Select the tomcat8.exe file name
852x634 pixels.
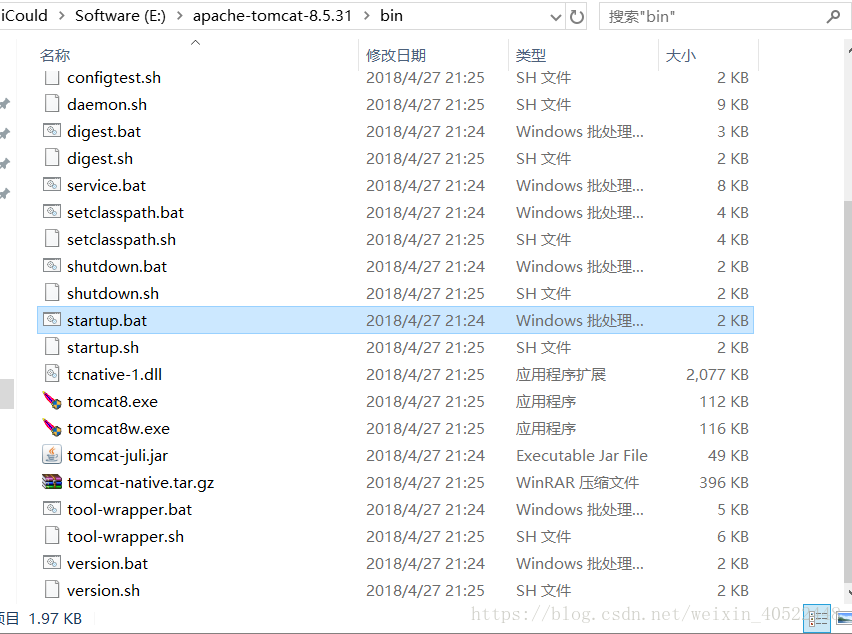coord(112,401)
